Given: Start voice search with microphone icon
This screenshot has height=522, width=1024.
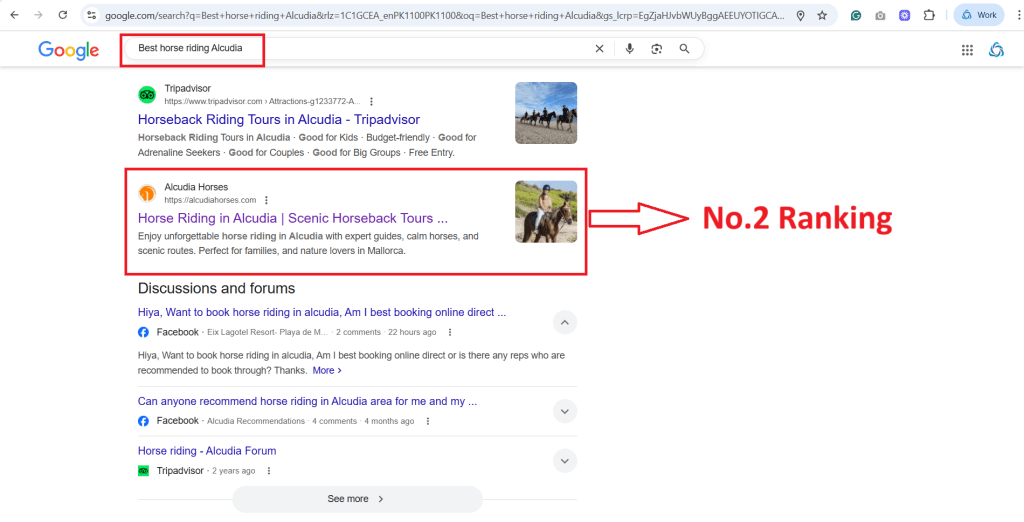Looking at the screenshot, I should tap(630, 48).
